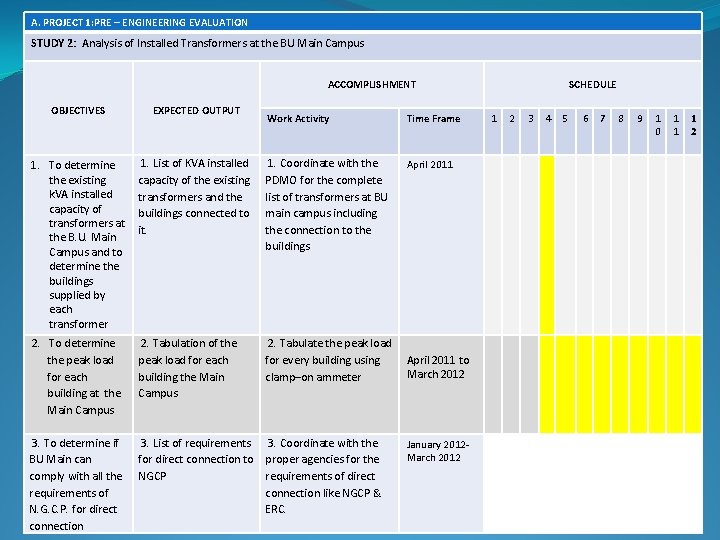Screen dimensions: 720x540
Task: Click schedule month header 11
Action: 675,131
